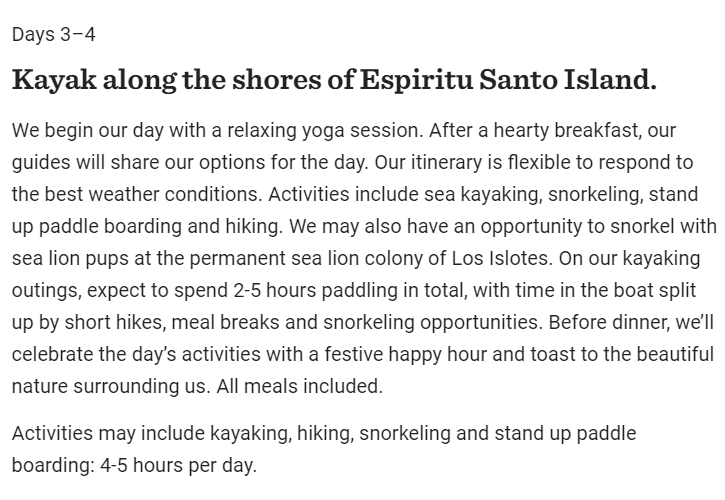Click the Kayak along the shores heading
The image size is (725, 500).
coord(334,80)
